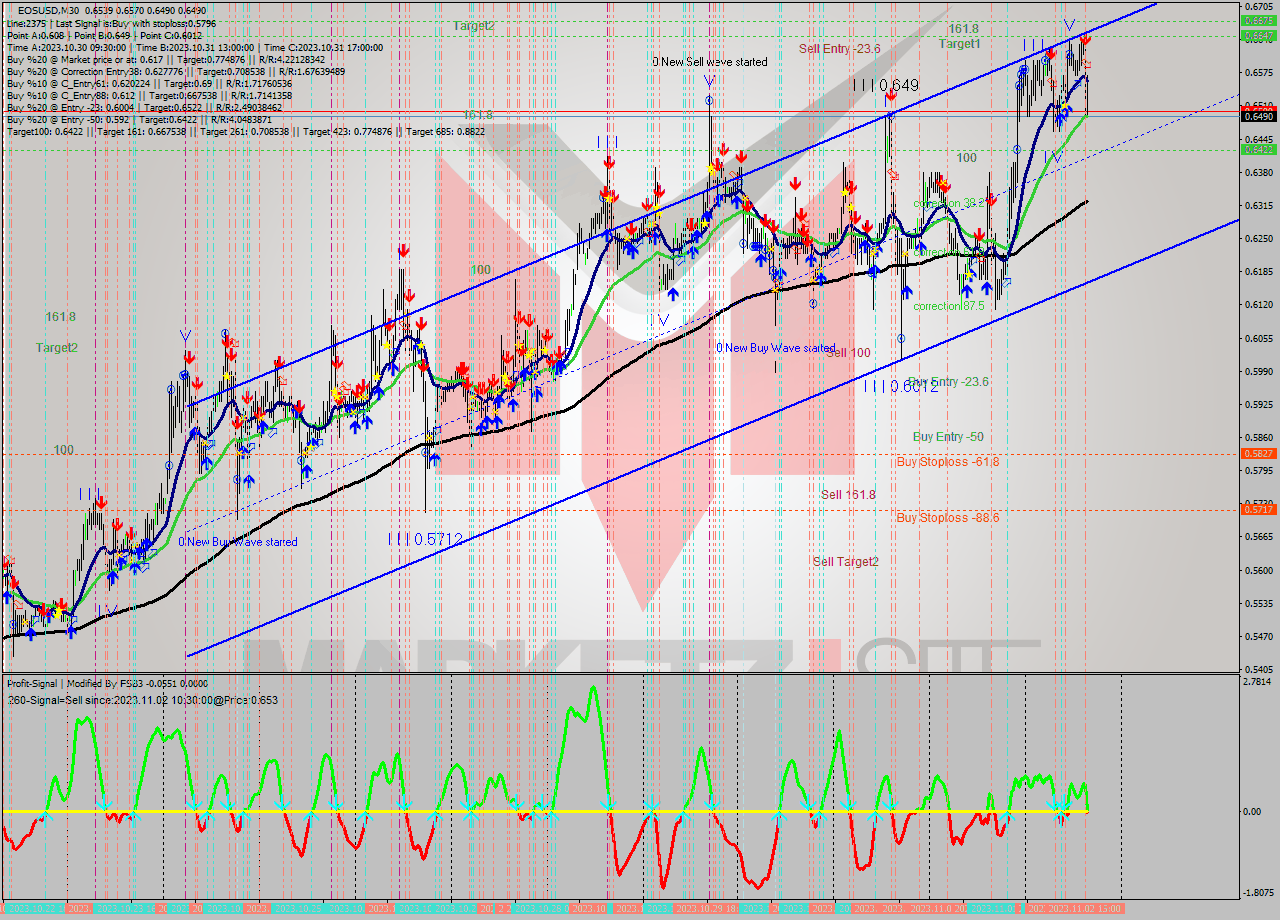Click the 2.7814 indicator scale value
1280x920 pixels.
coord(1257,682)
